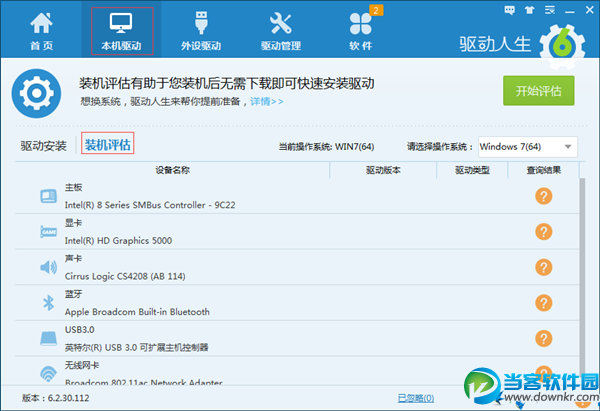This screenshot has width=600, height=411.
Task: Expand the Windows 7(64) OS dropdown
Action: click(528, 147)
